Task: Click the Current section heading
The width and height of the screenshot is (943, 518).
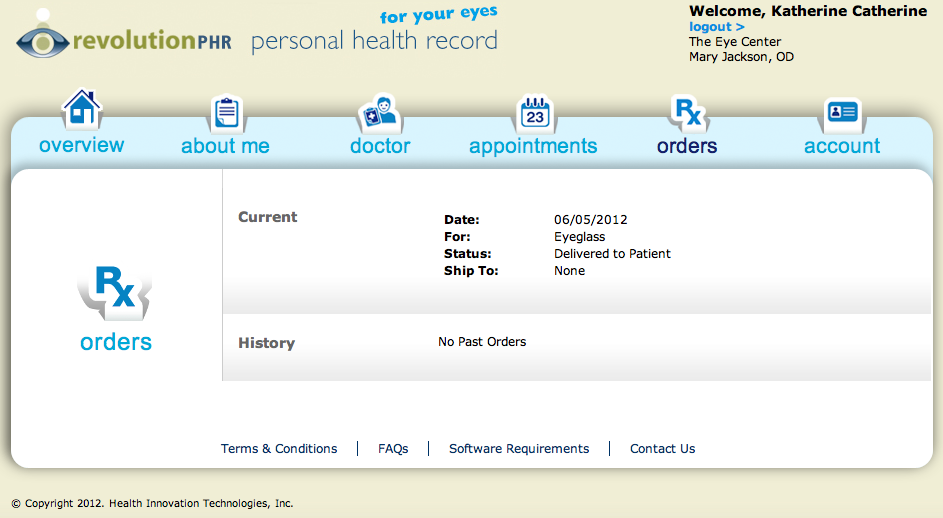Action: pyautogui.click(x=268, y=217)
